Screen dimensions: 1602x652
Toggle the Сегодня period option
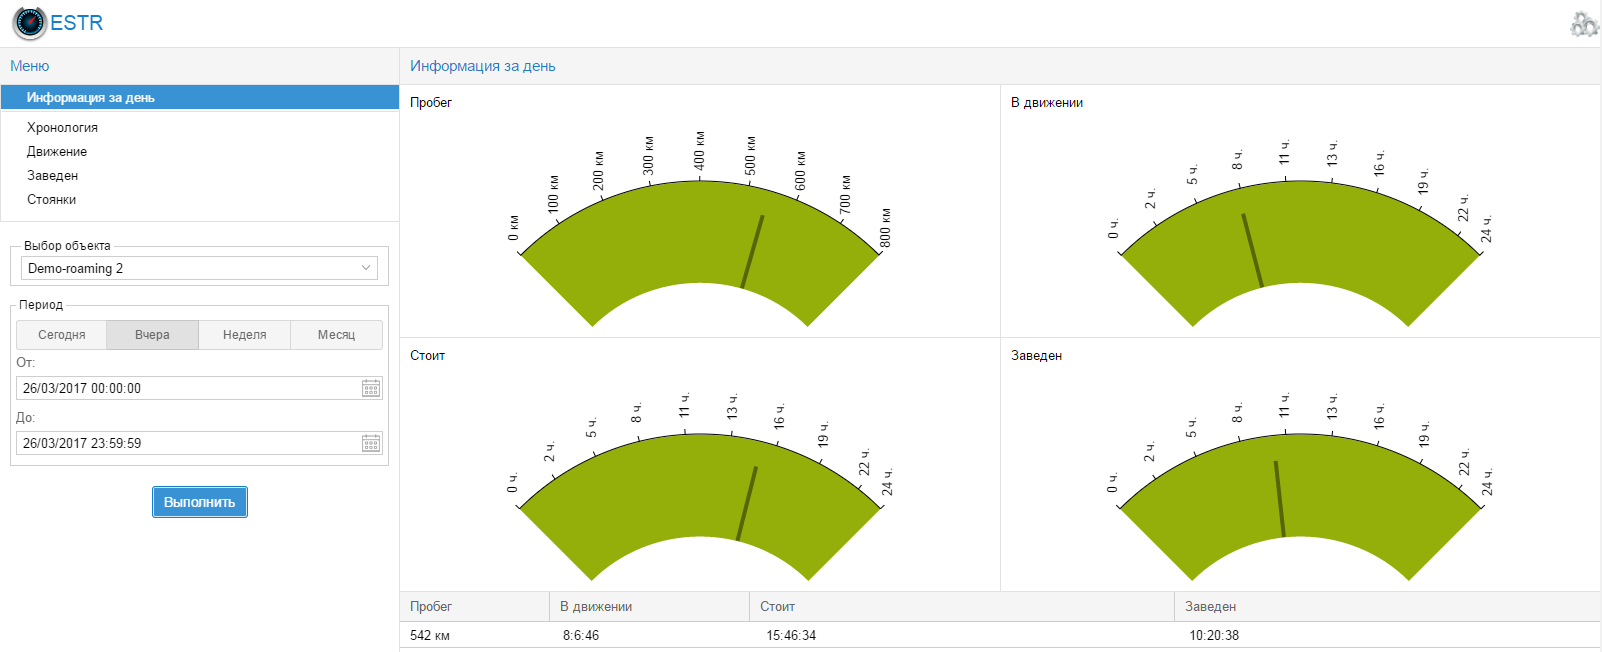pos(62,335)
